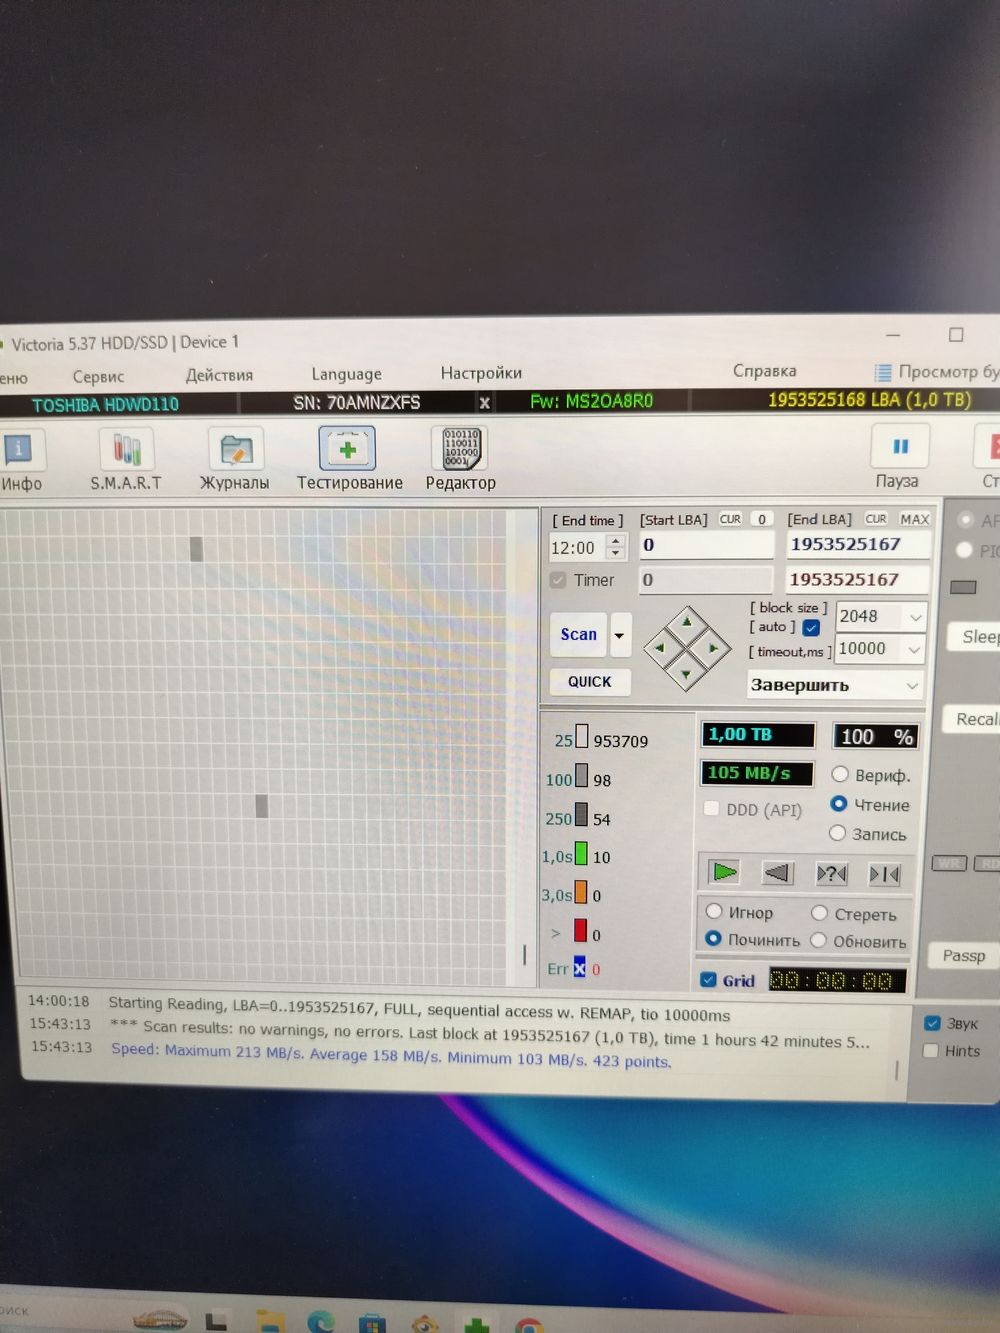The image size is (1000, 1333).
Task: Open Просмотр буфера icon in menu bar
Action: (x=883, y=372)
